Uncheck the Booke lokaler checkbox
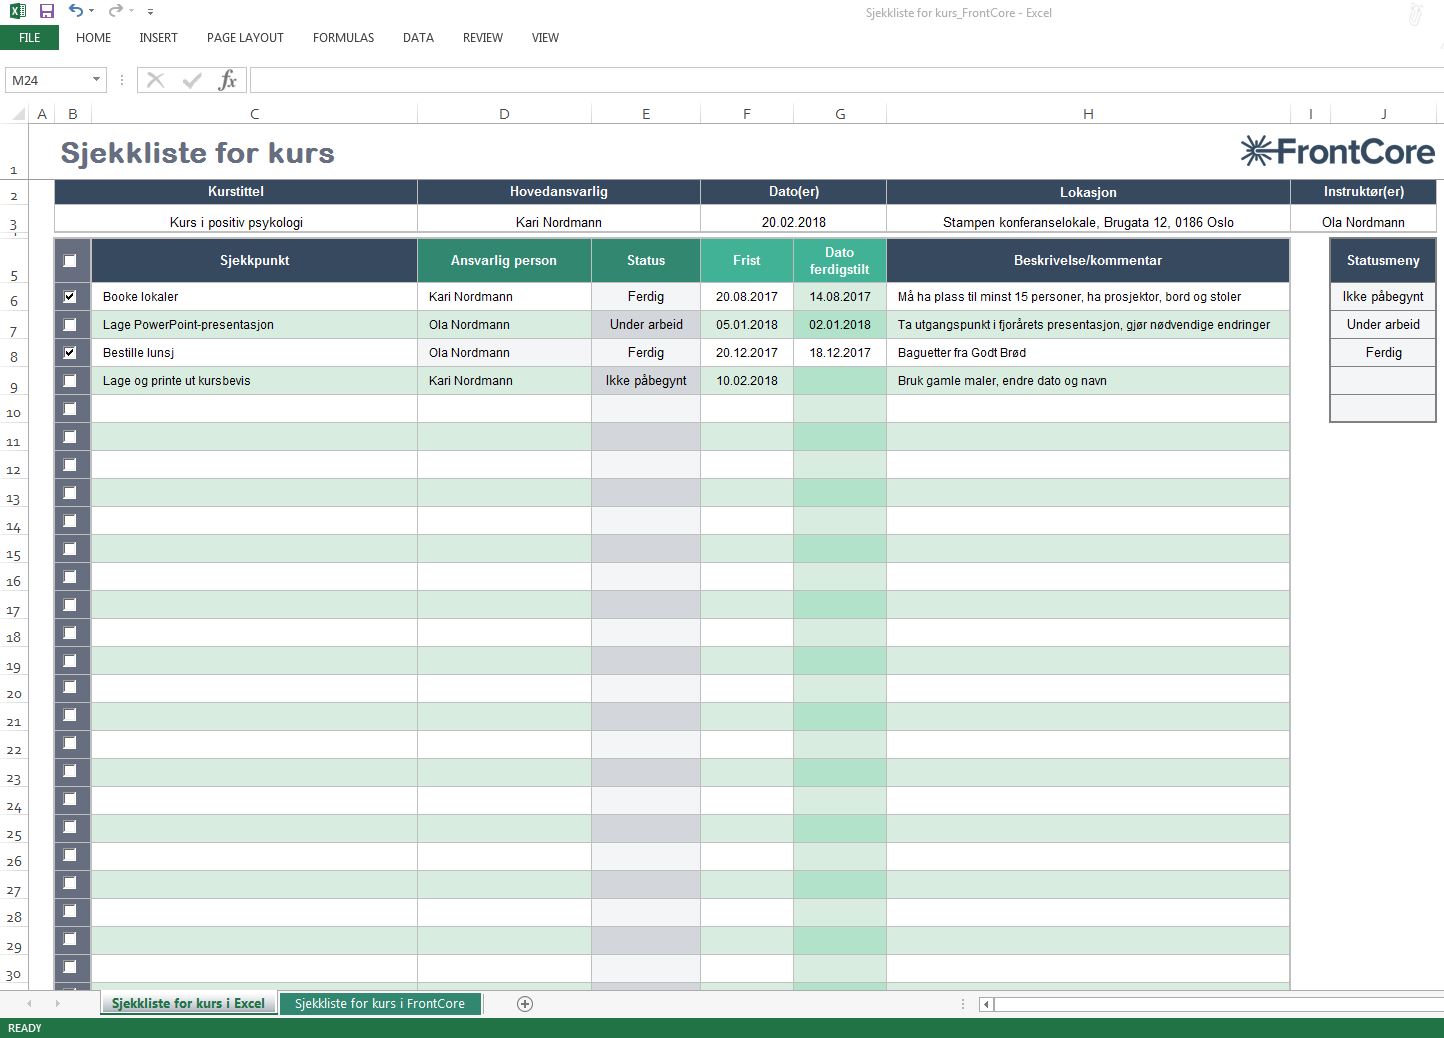1444x1038 pixels. tap(70, 297)
